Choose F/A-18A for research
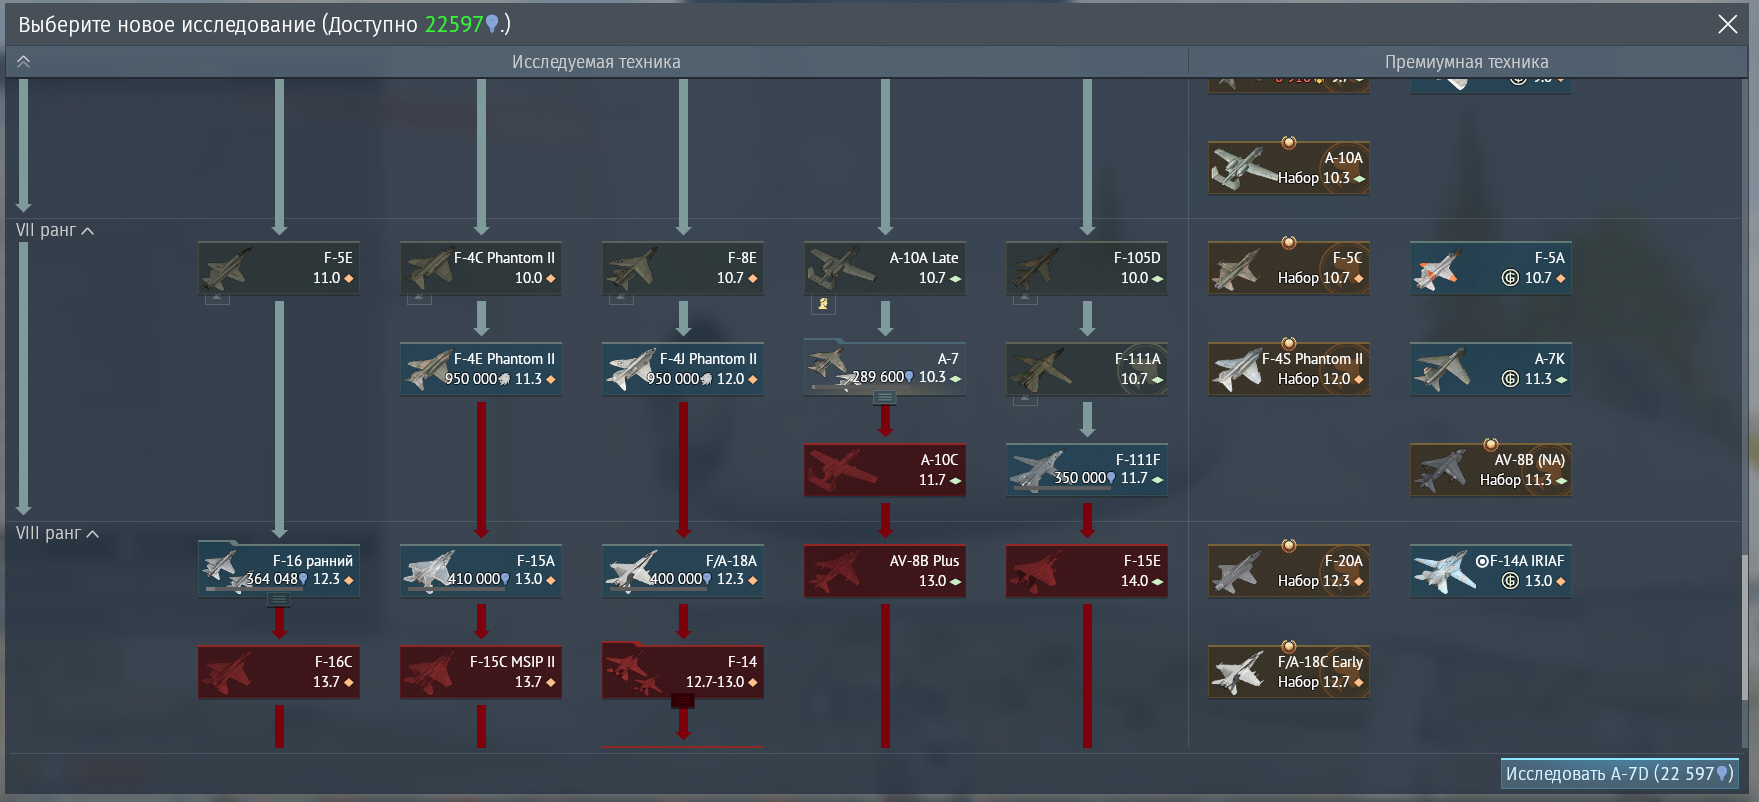1759x802 pixels. 683,571
